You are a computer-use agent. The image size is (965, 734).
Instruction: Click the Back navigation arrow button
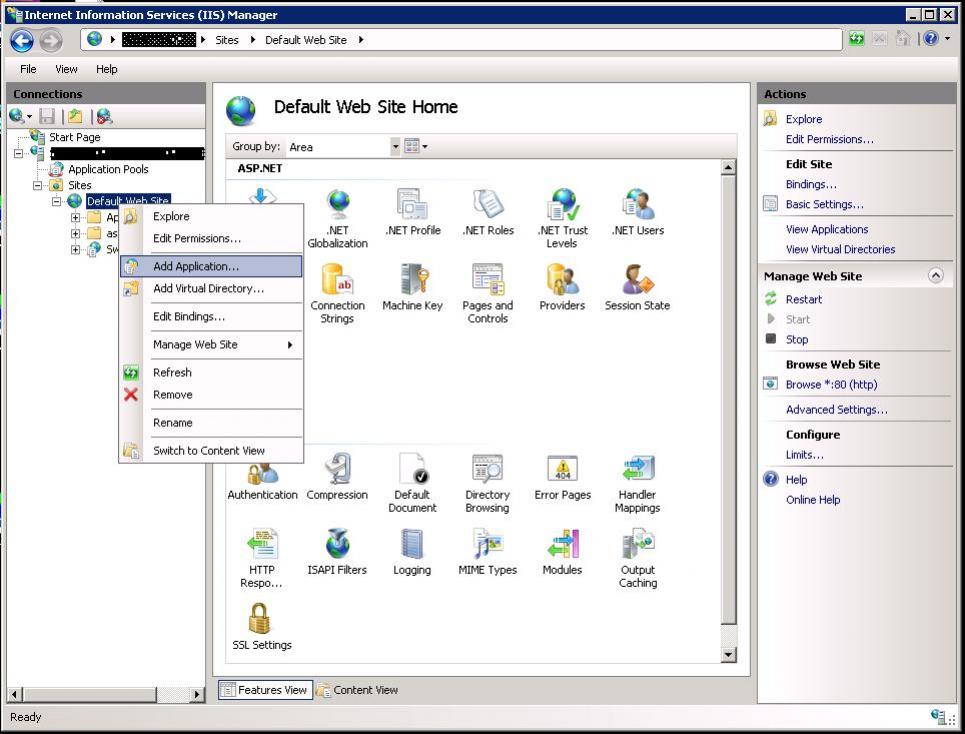point(22,41)
